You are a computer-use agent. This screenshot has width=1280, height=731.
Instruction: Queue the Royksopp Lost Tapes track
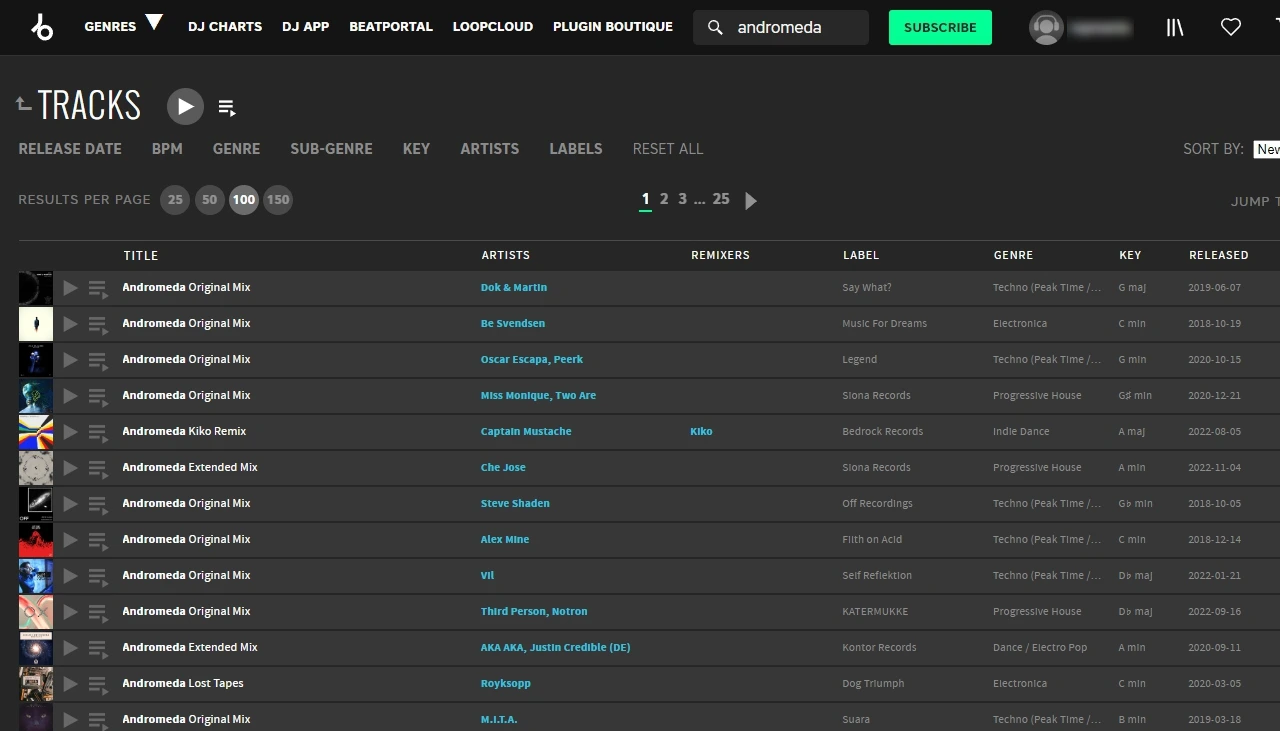coord(98,685)
